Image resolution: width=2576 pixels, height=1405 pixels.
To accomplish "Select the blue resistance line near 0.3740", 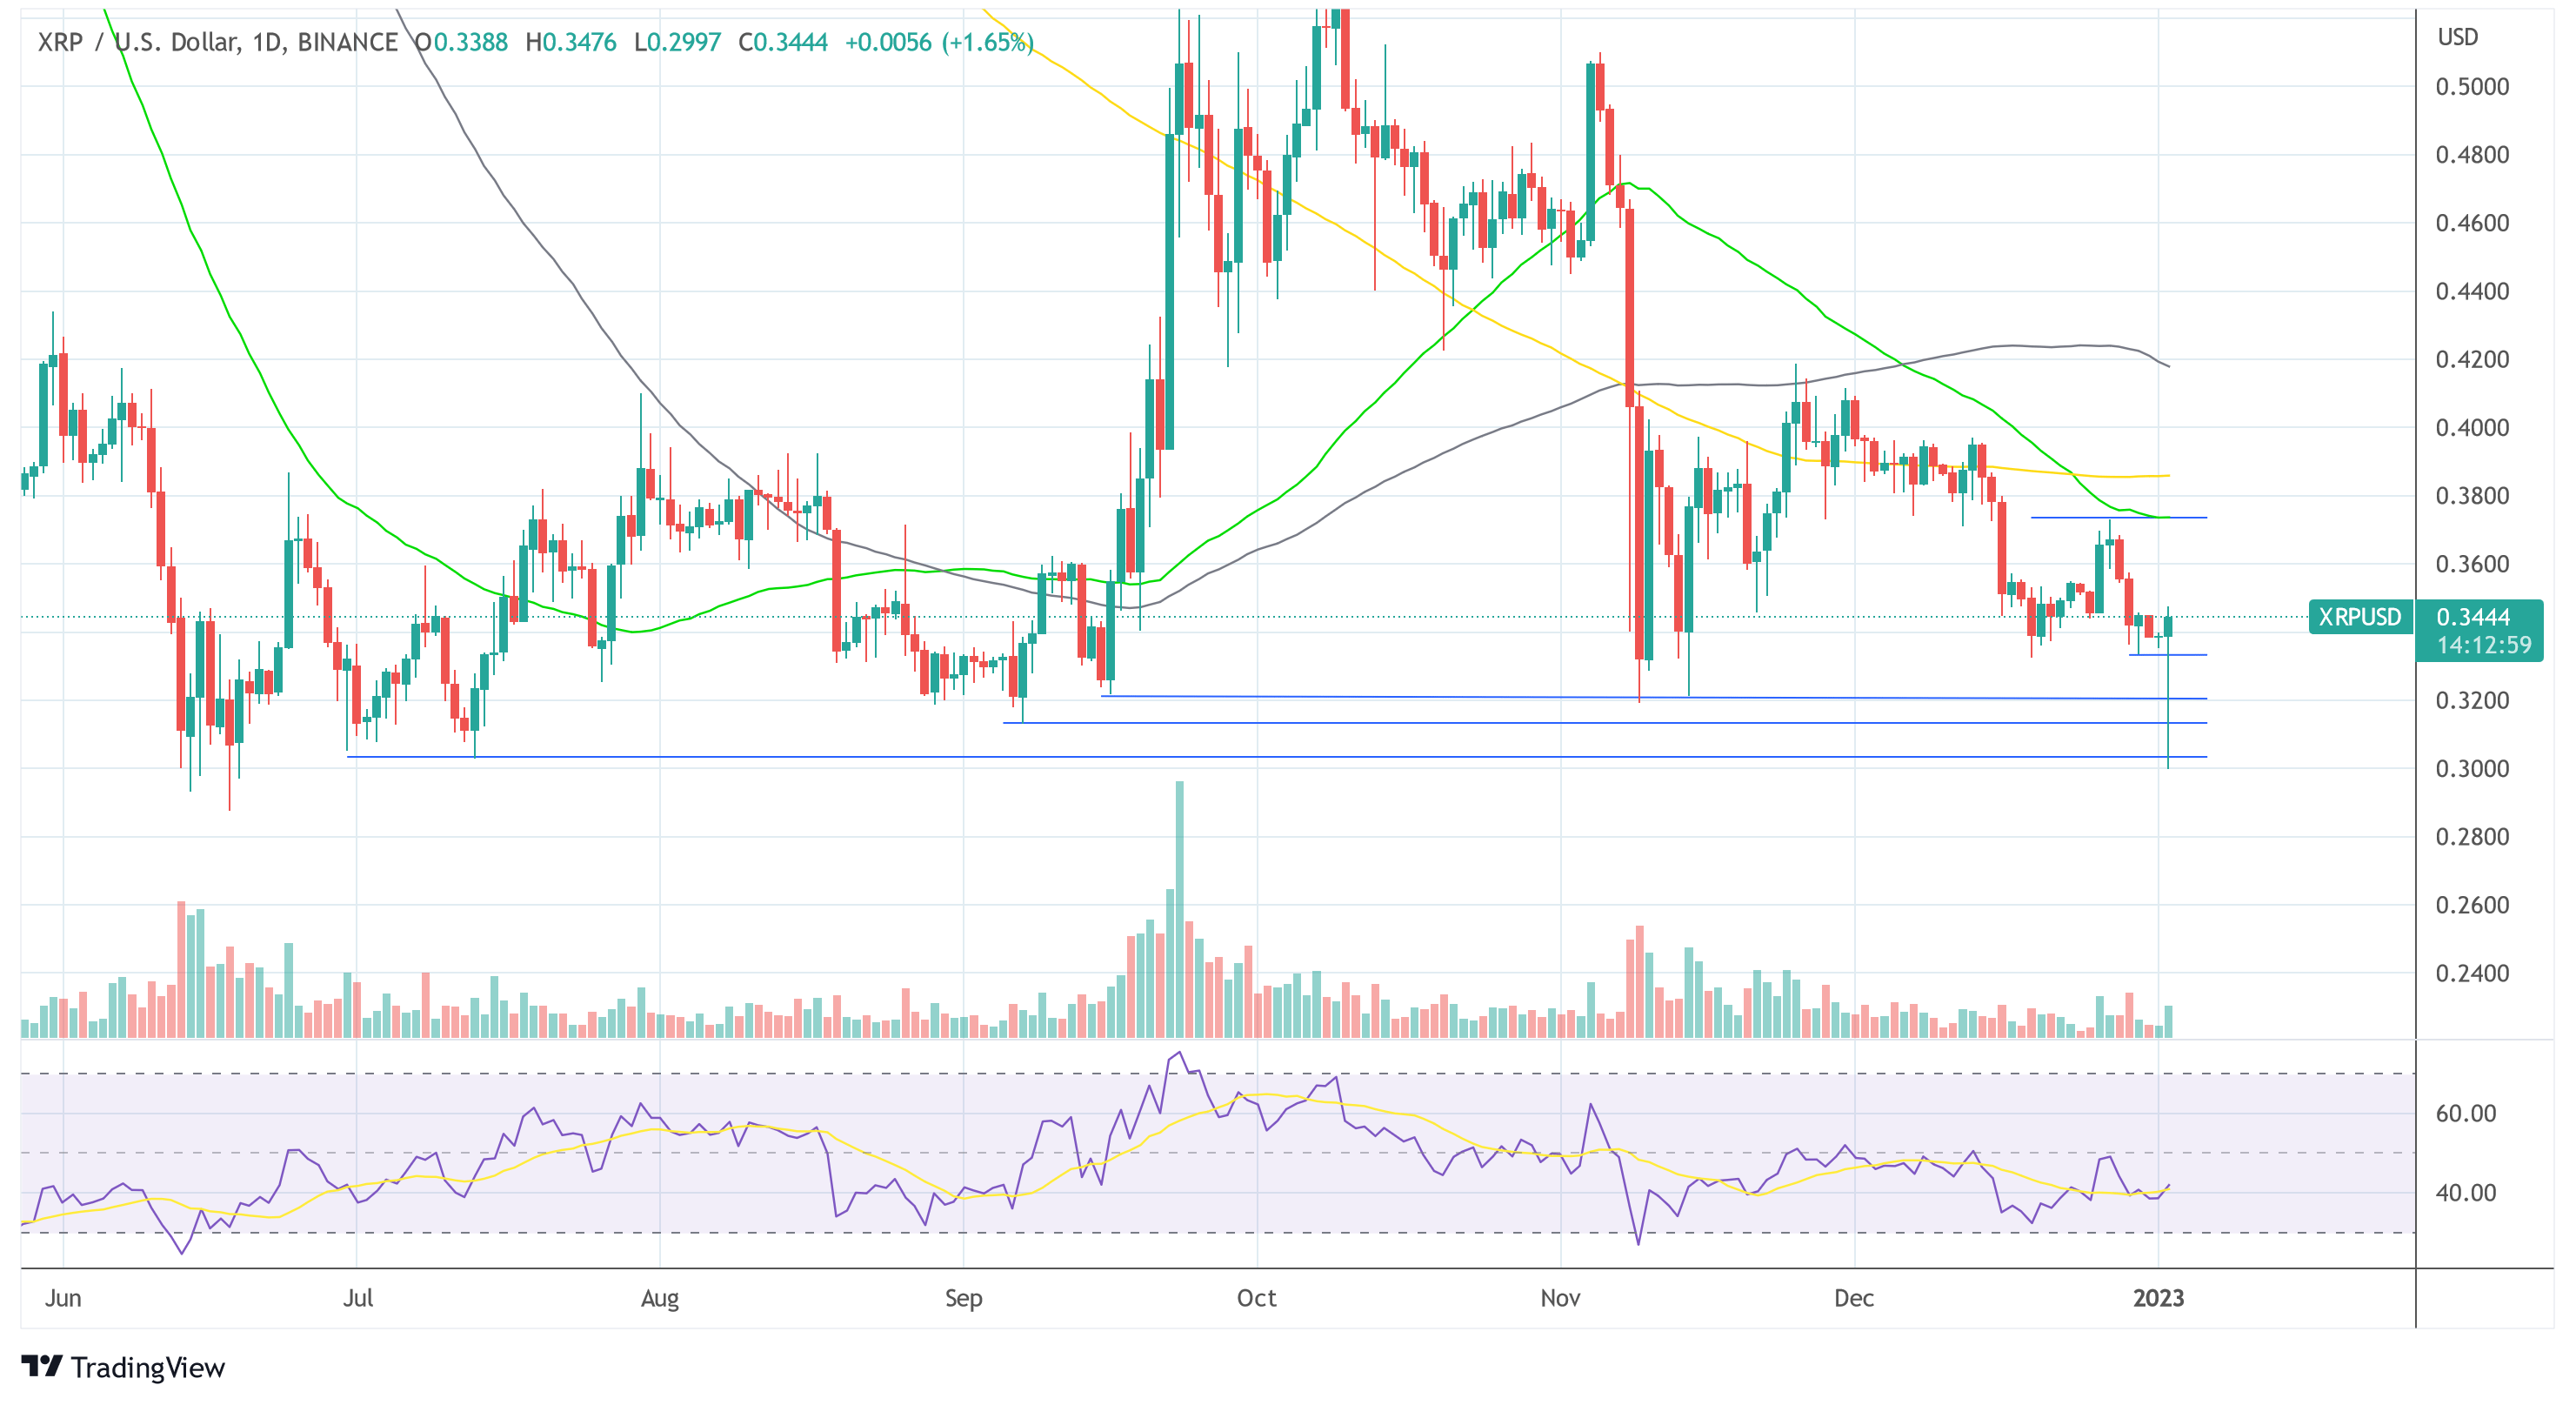I will (x=2118, y=517).
